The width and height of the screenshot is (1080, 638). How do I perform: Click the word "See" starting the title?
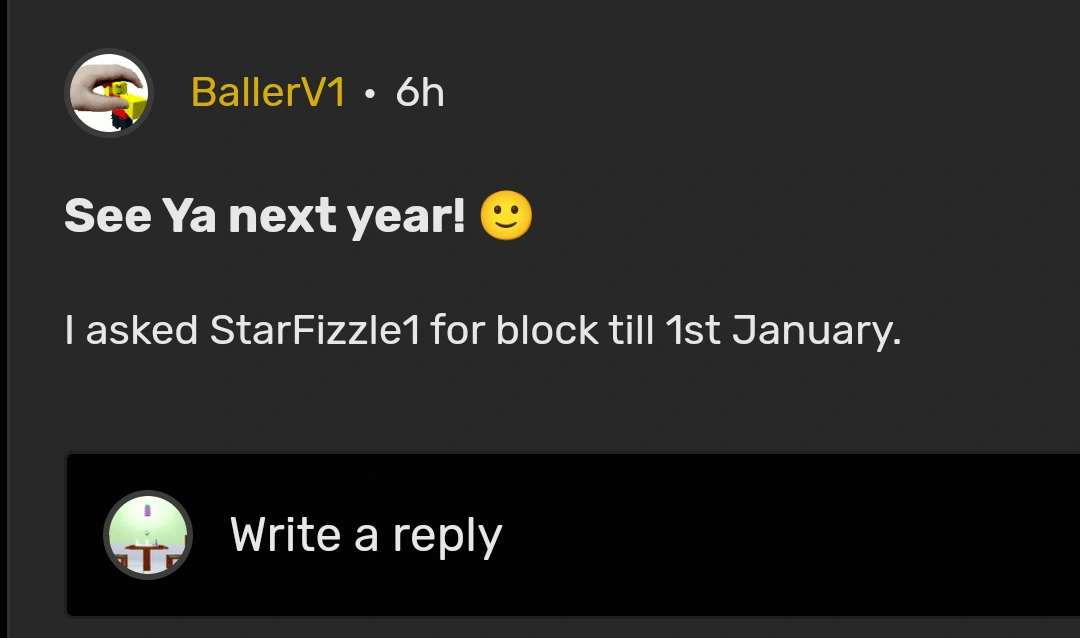(x=107, y=216)
